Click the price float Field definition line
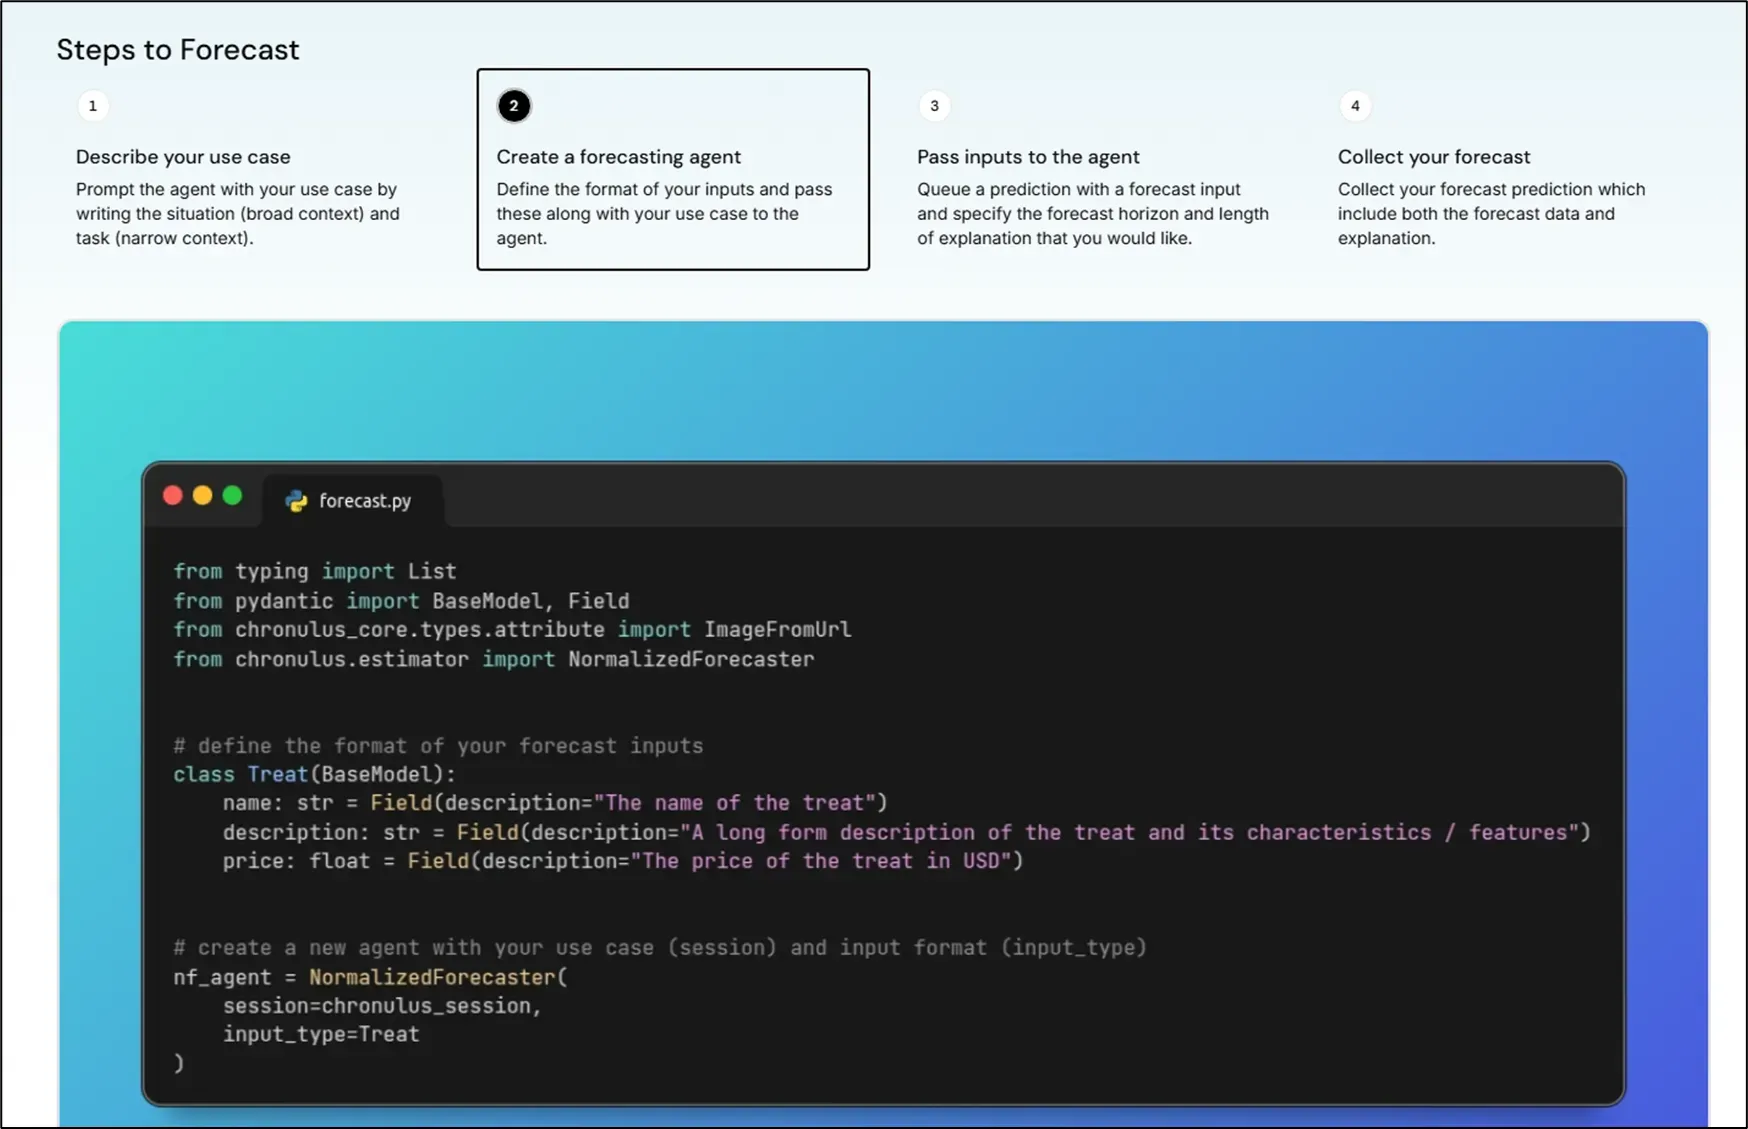This screenshot has height=1129, width=1748. (x=622, y=861)
